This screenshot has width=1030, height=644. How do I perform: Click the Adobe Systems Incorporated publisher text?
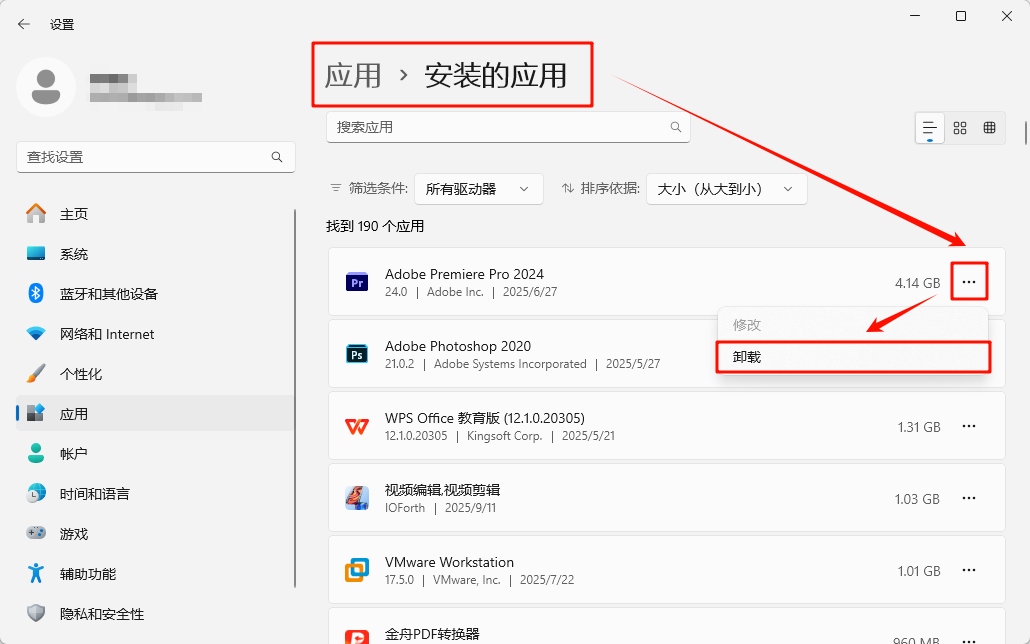pos(510,364)
